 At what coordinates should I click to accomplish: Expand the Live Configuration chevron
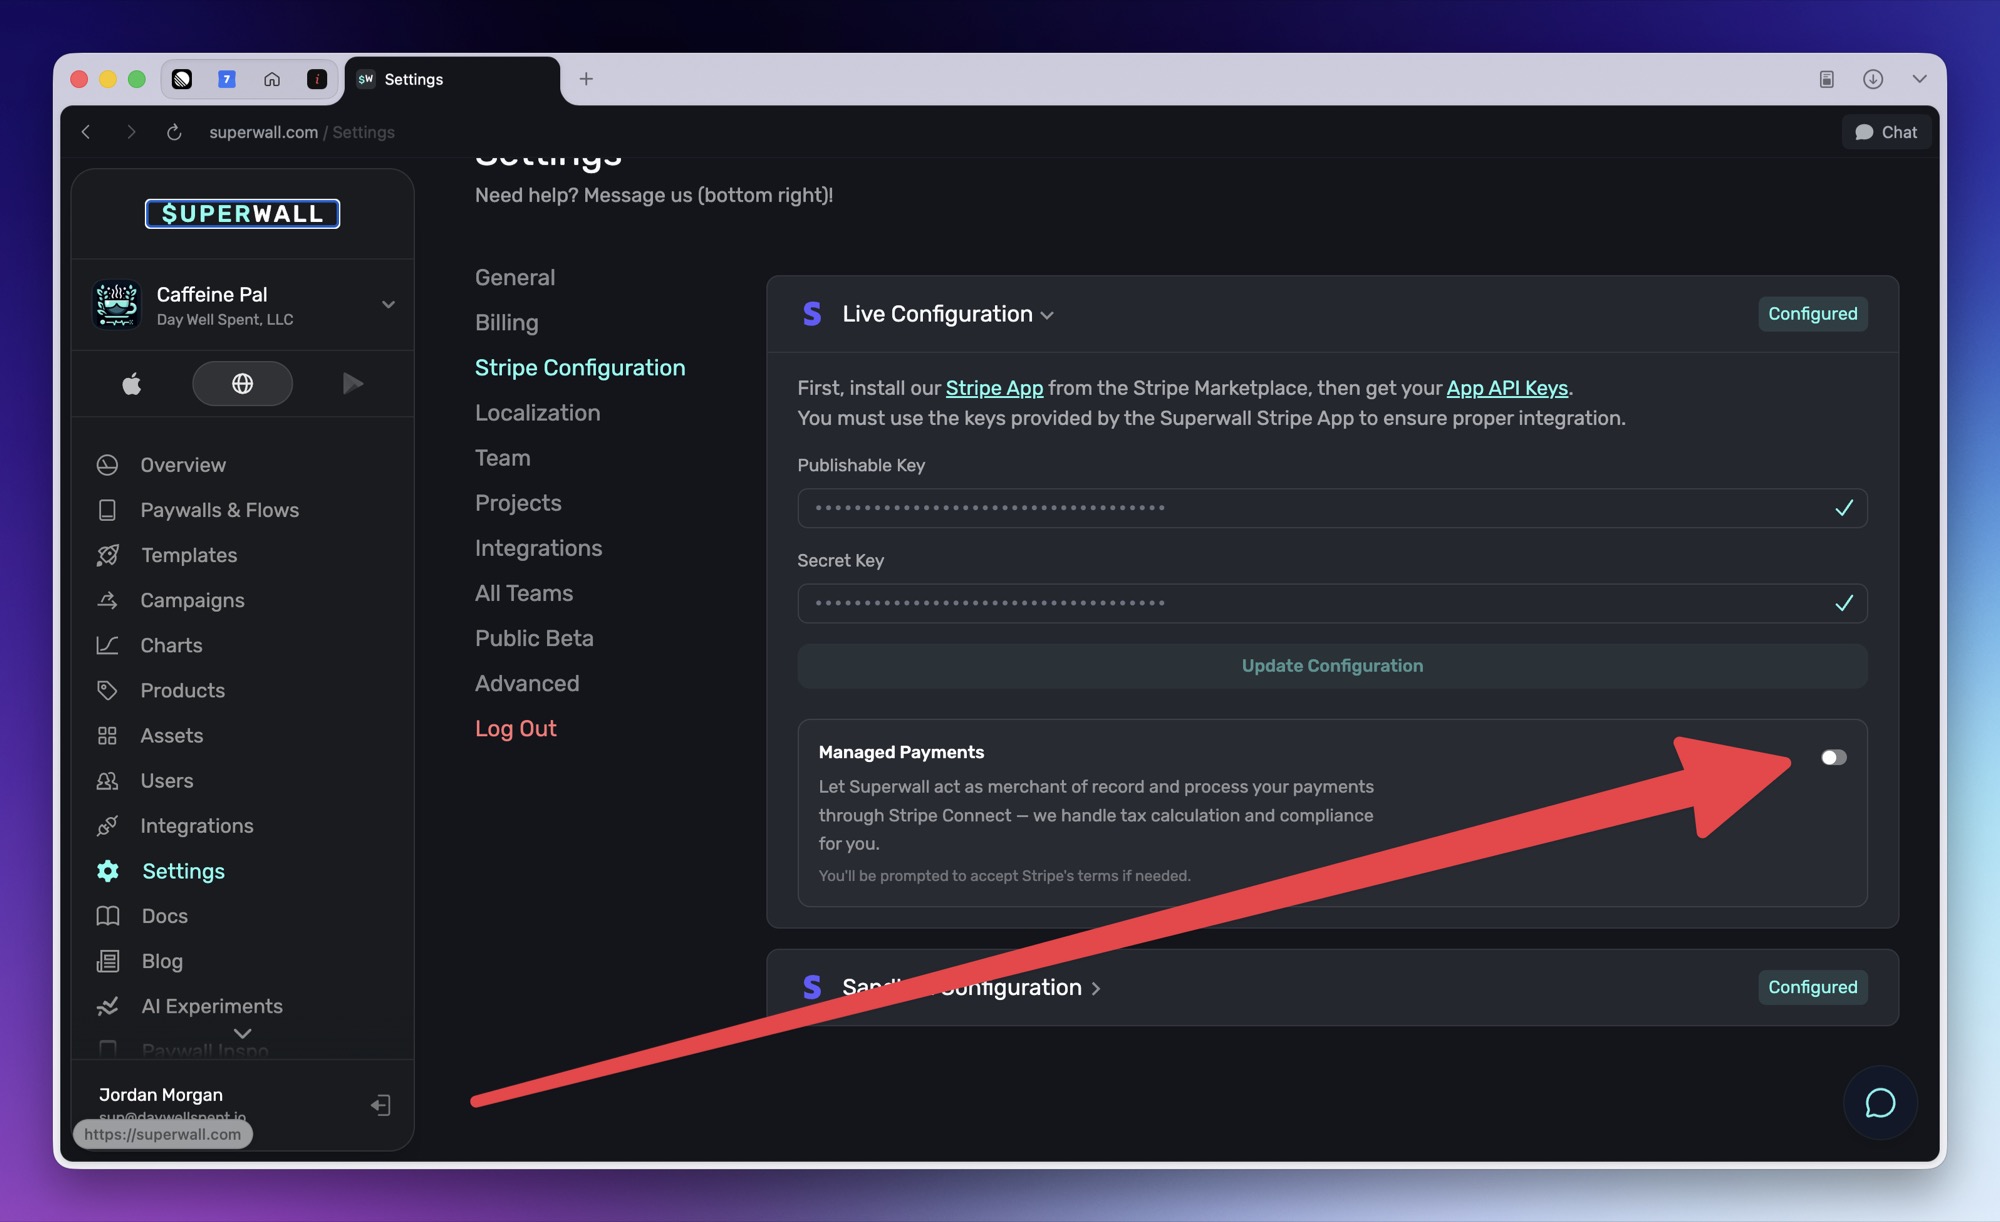coord(1047,315)
